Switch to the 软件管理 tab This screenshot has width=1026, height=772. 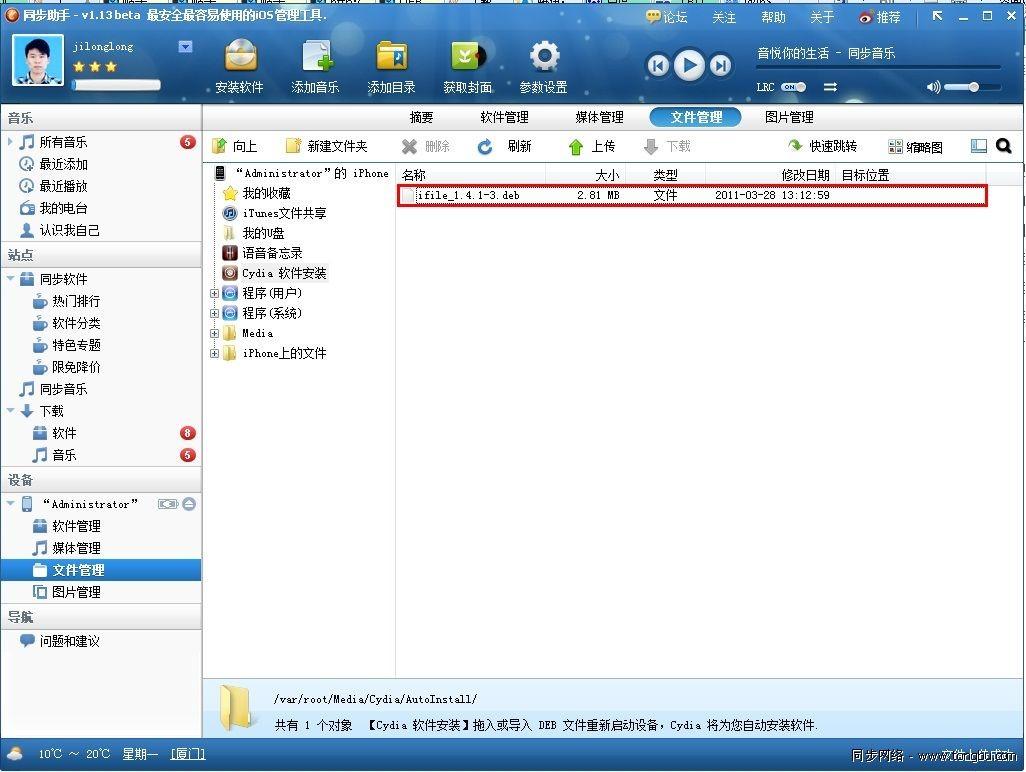(504, 117)
